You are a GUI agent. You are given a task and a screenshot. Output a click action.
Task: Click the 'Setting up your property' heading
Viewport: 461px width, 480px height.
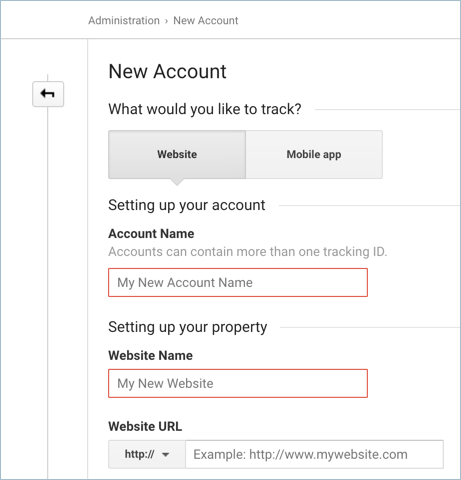[188, 327]
